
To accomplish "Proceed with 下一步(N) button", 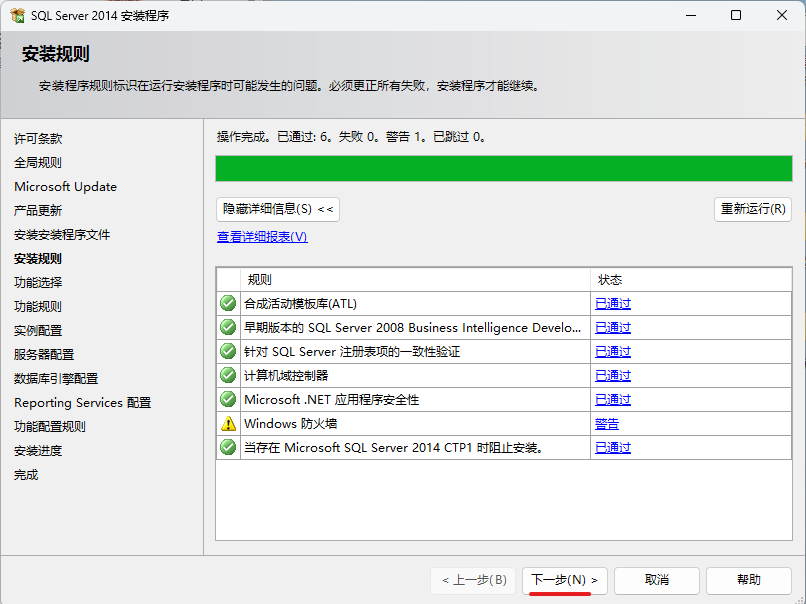I will (564, 580).
